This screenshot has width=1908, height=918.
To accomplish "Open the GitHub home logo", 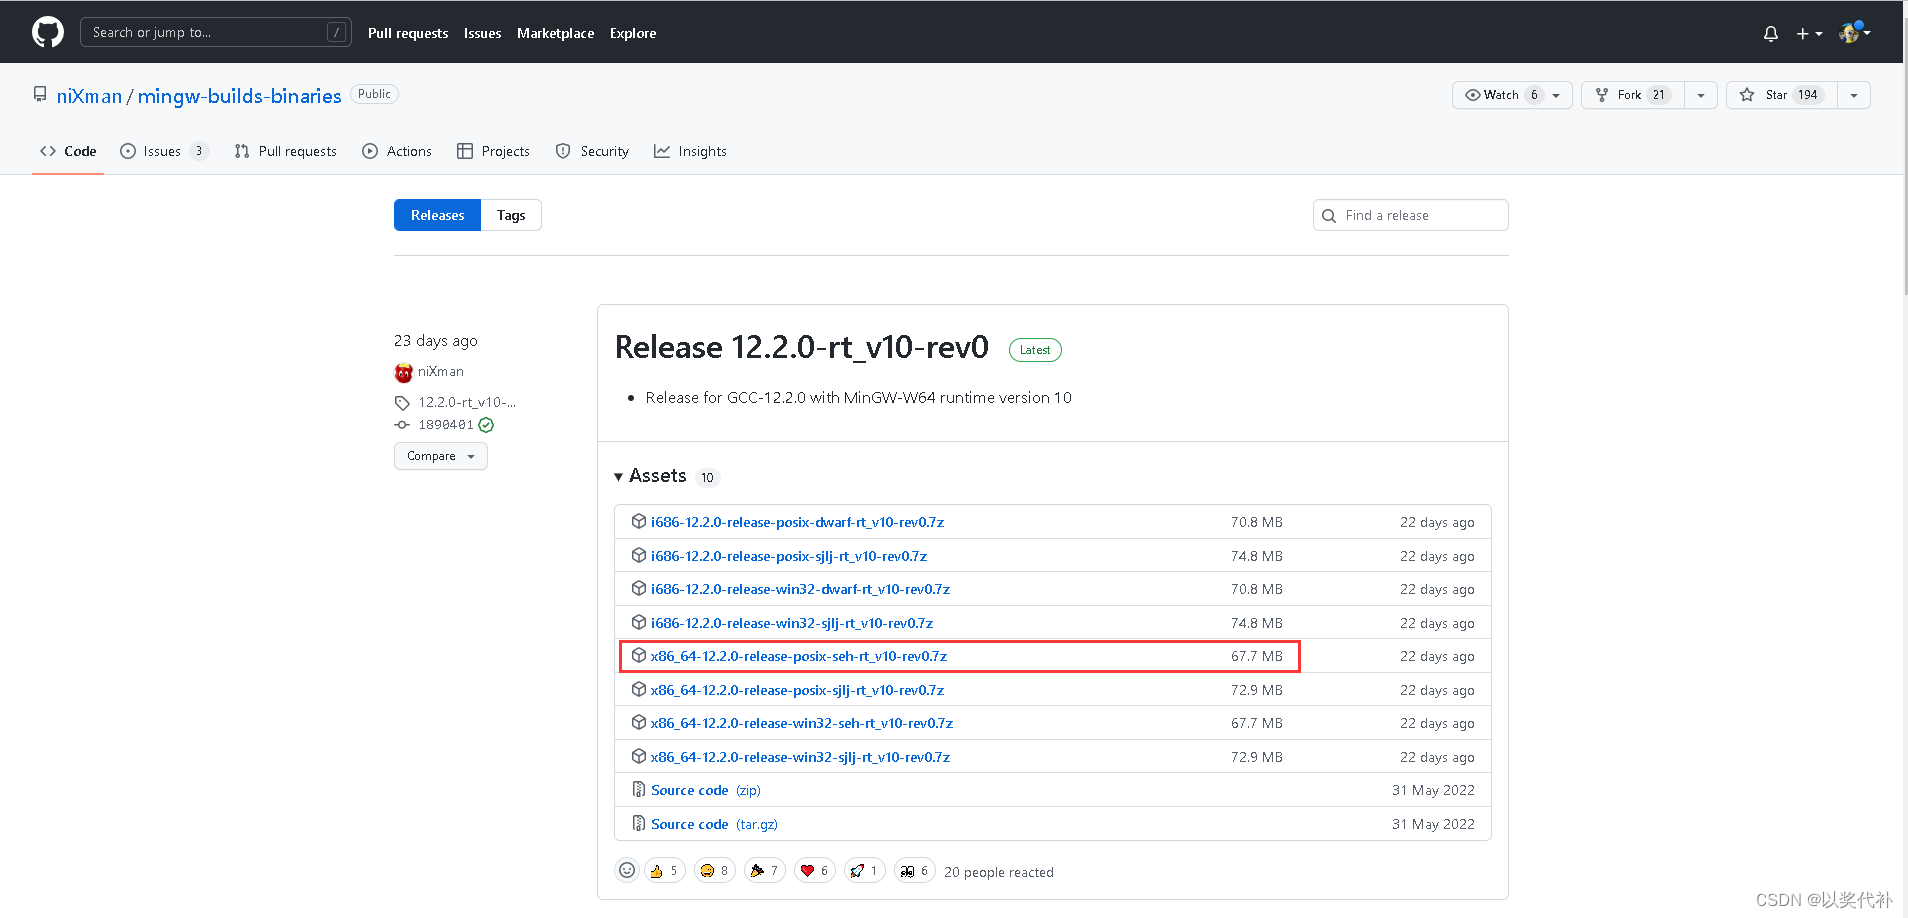I will pyautogui.click(x=48, y=32).
